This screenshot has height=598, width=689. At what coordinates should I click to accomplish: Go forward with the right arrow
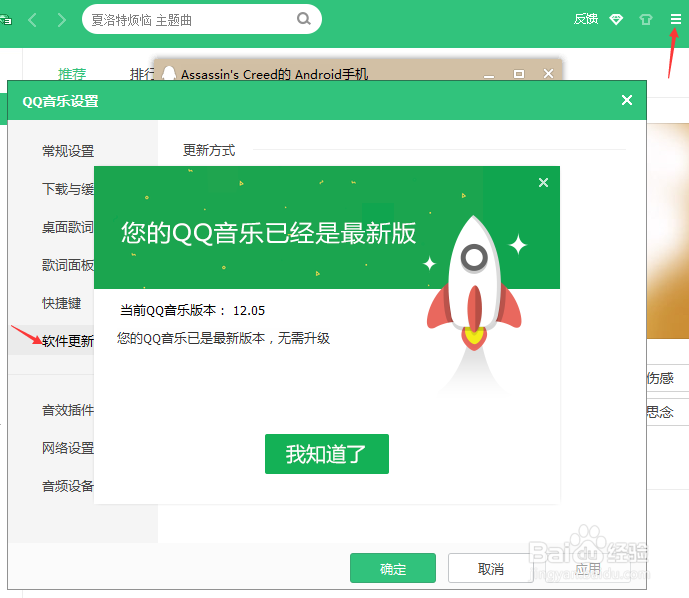tap(62, 20)
